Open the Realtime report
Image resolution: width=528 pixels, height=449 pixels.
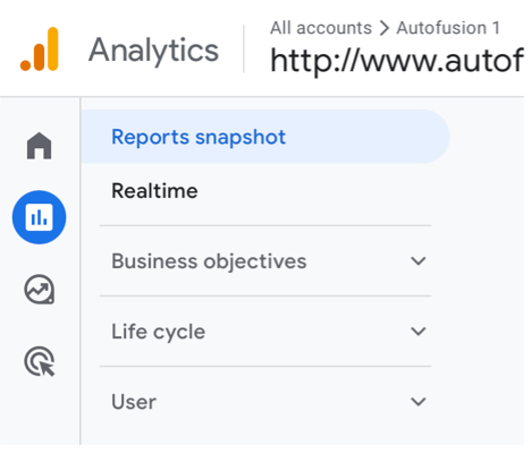pos(155,191)
